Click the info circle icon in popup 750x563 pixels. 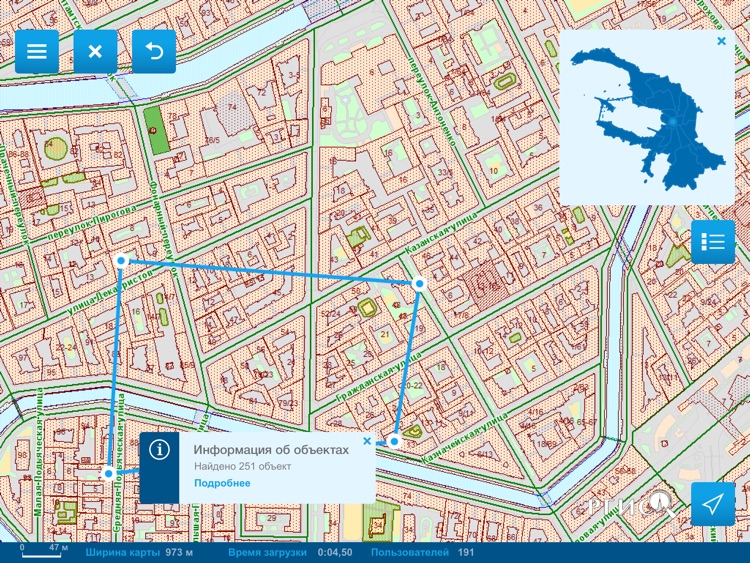tap(159, 450)
